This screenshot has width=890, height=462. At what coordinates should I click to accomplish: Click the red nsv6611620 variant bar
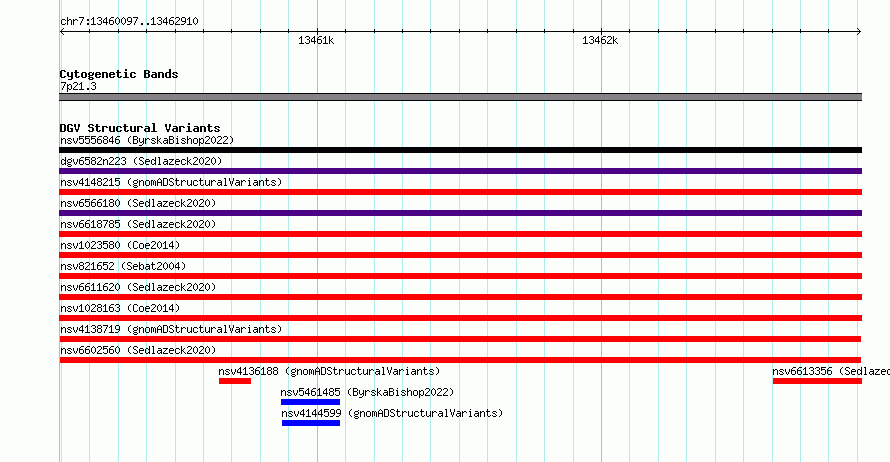coord(460,297)
